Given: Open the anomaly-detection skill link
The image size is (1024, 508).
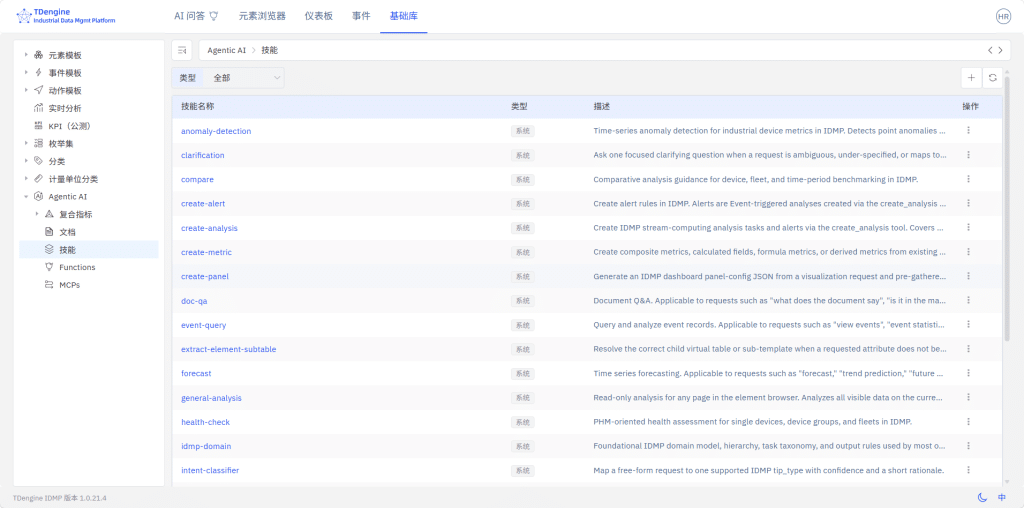Looking at the screenshot, I should [216, 131].
